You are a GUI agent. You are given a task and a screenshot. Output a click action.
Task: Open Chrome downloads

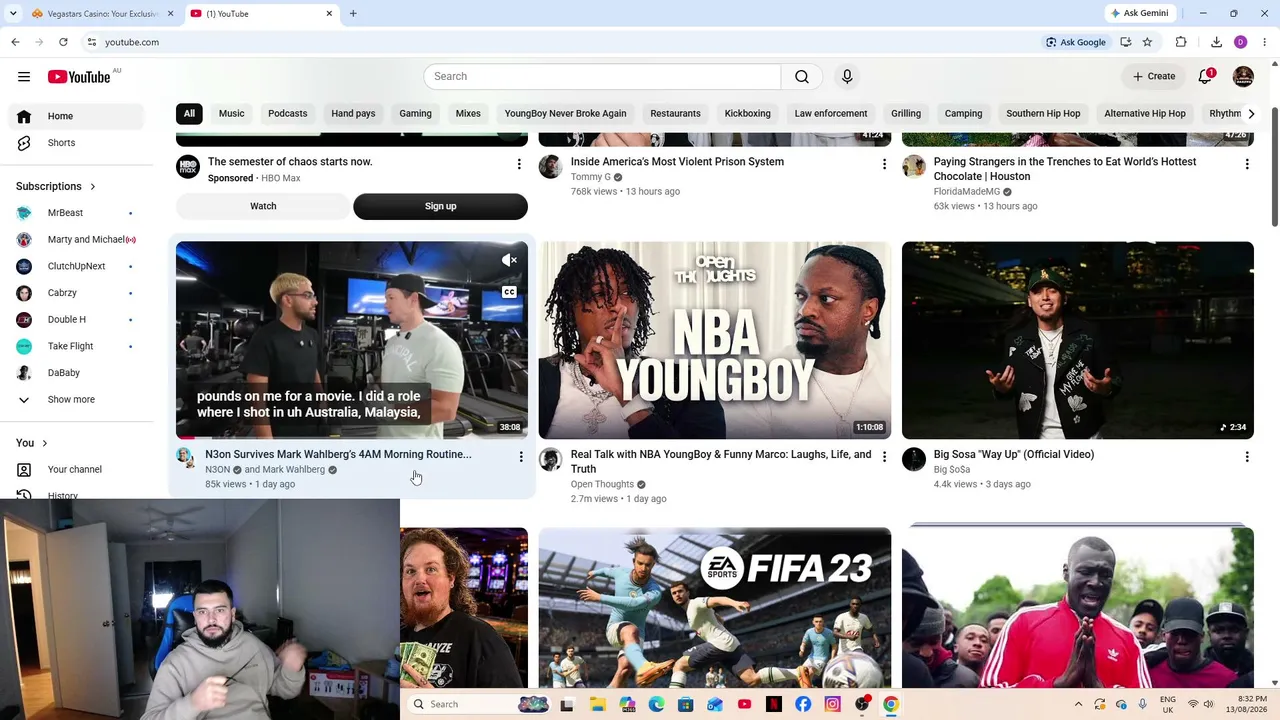coord(1216,42)
